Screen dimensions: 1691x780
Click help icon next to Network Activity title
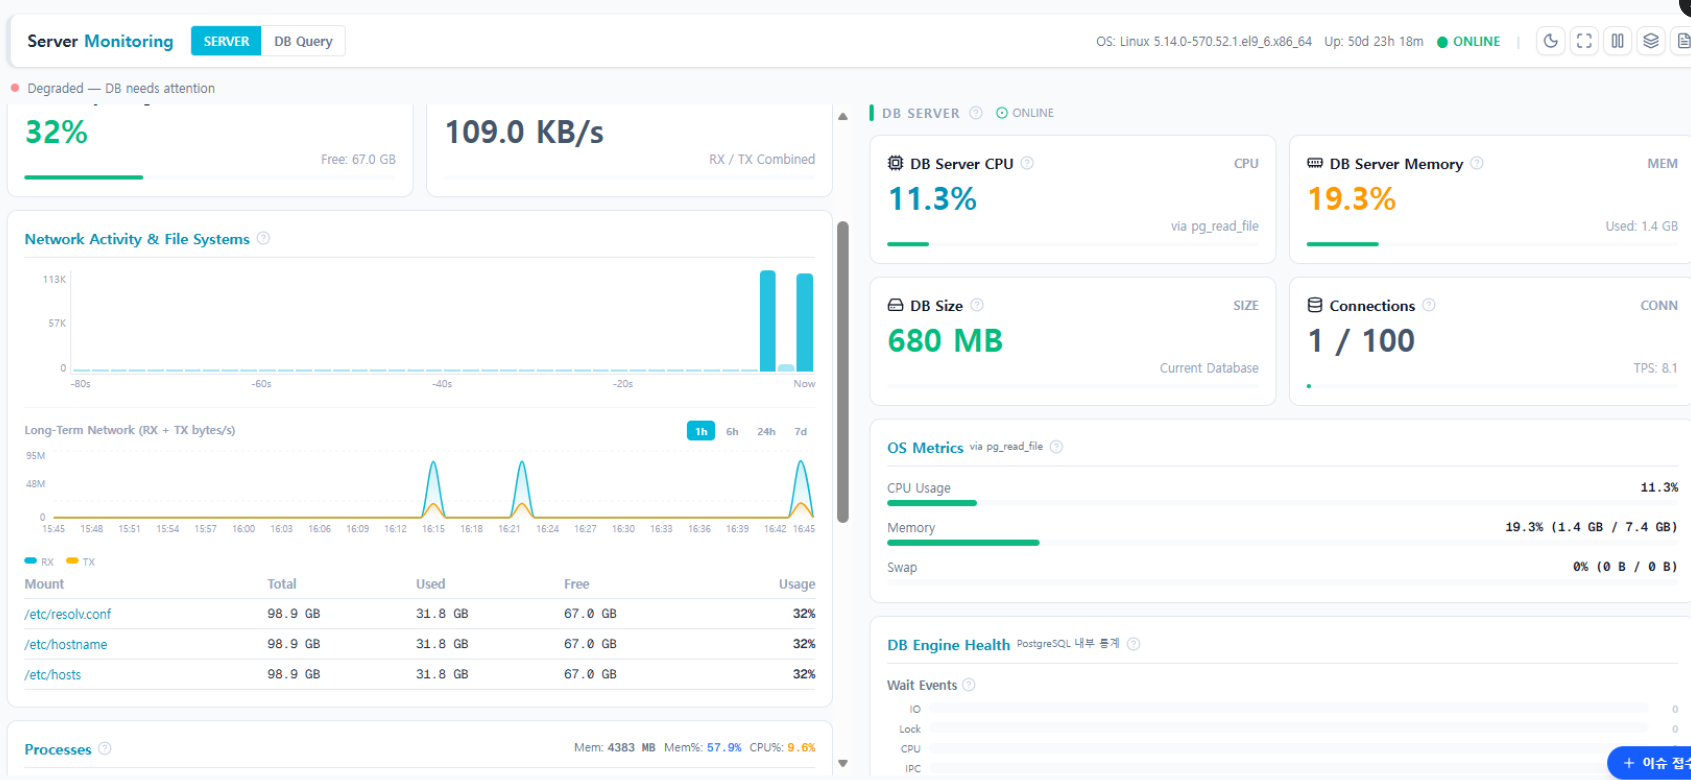pyautogui.click(x=263, y=238)
